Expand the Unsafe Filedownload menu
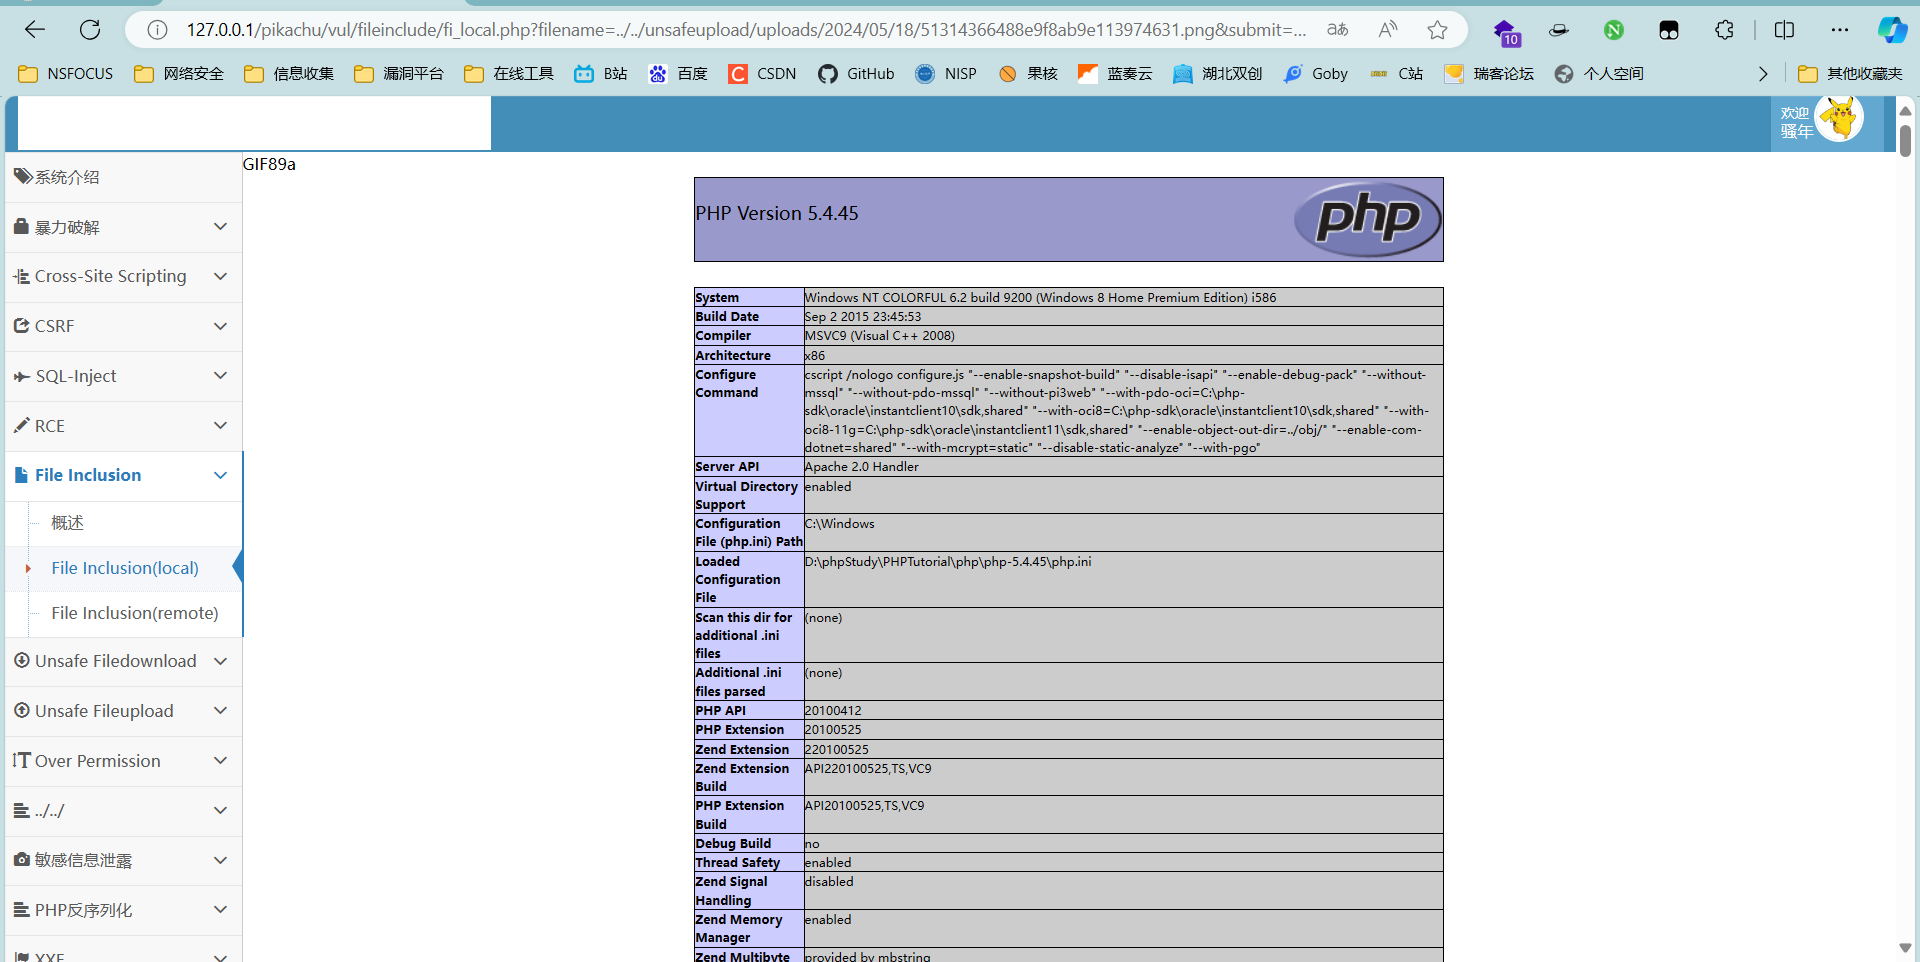The image size is (1920, 962). [124, 661]
